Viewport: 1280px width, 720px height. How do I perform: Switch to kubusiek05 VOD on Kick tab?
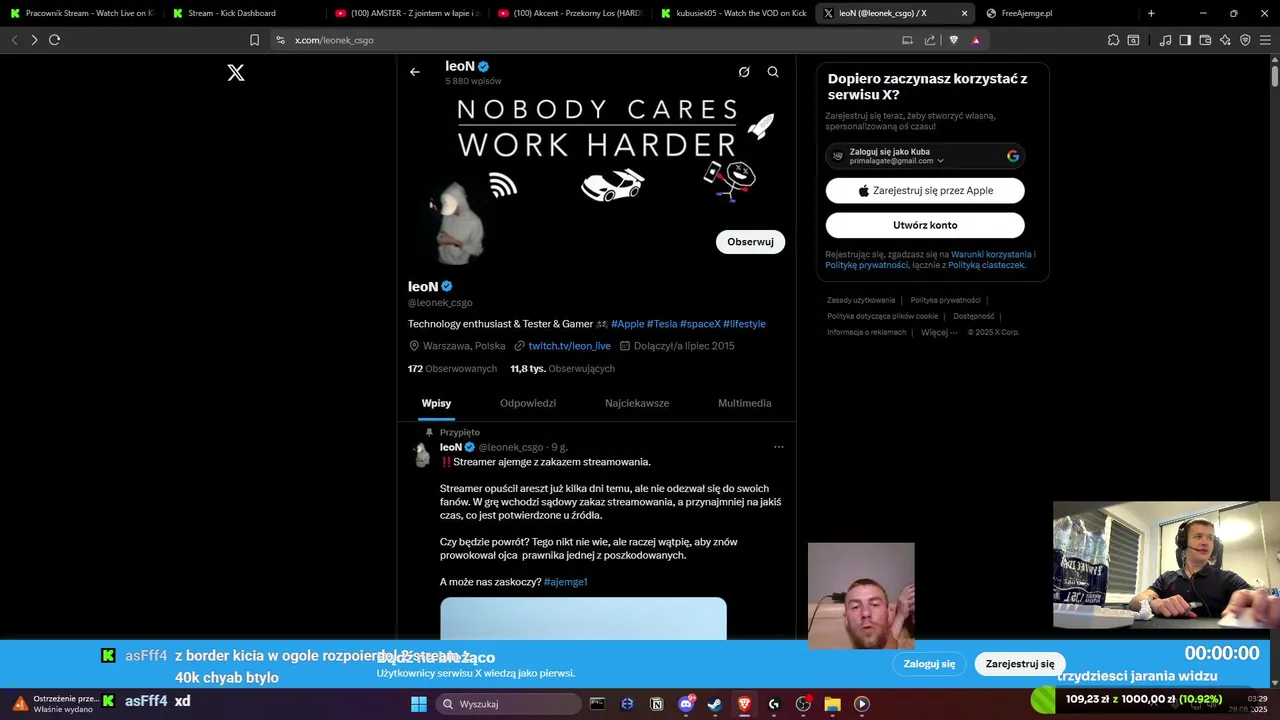pyautogui.click(x=734, y=13)
